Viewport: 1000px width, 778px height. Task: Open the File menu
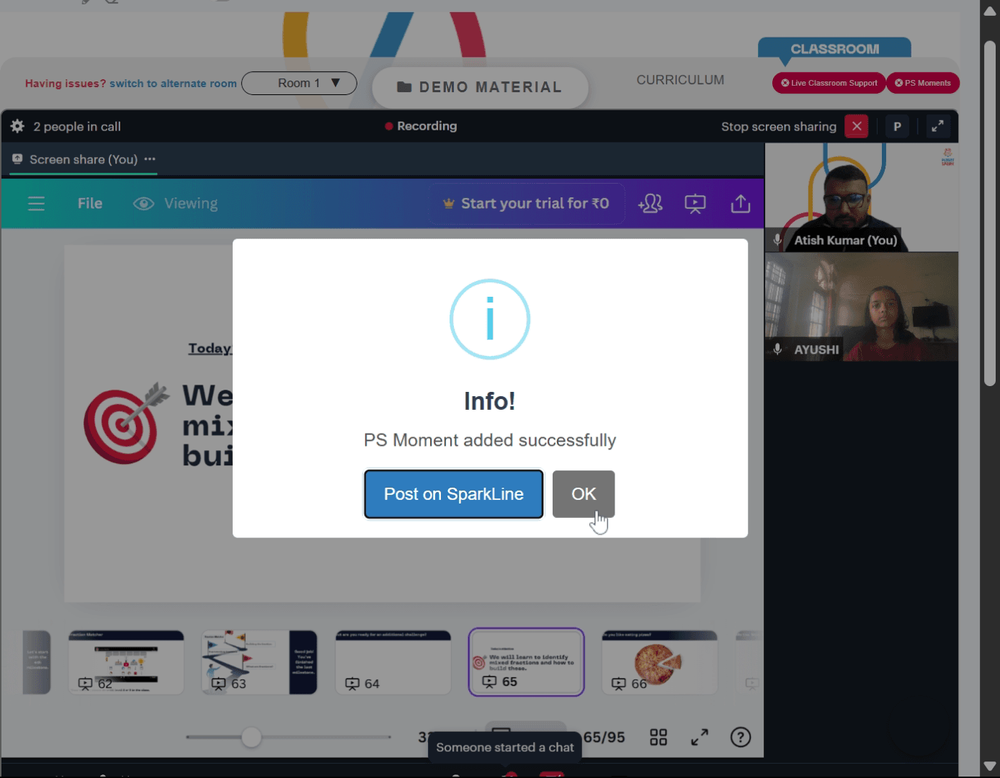click(90, 203)
